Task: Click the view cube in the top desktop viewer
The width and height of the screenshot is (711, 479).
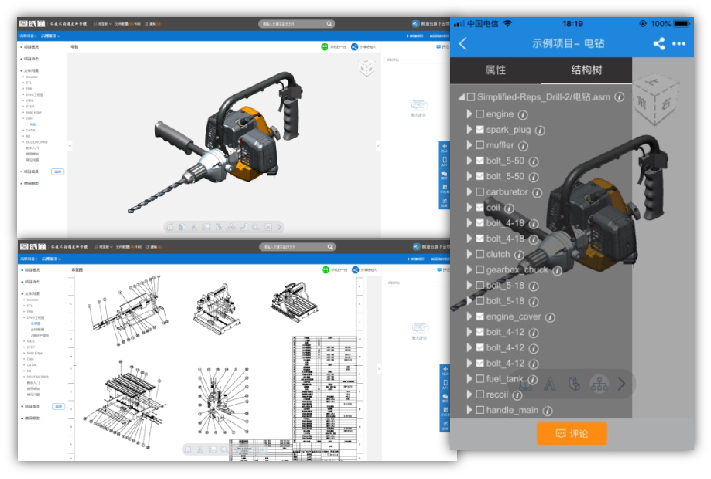Action: tap(366, 68)
